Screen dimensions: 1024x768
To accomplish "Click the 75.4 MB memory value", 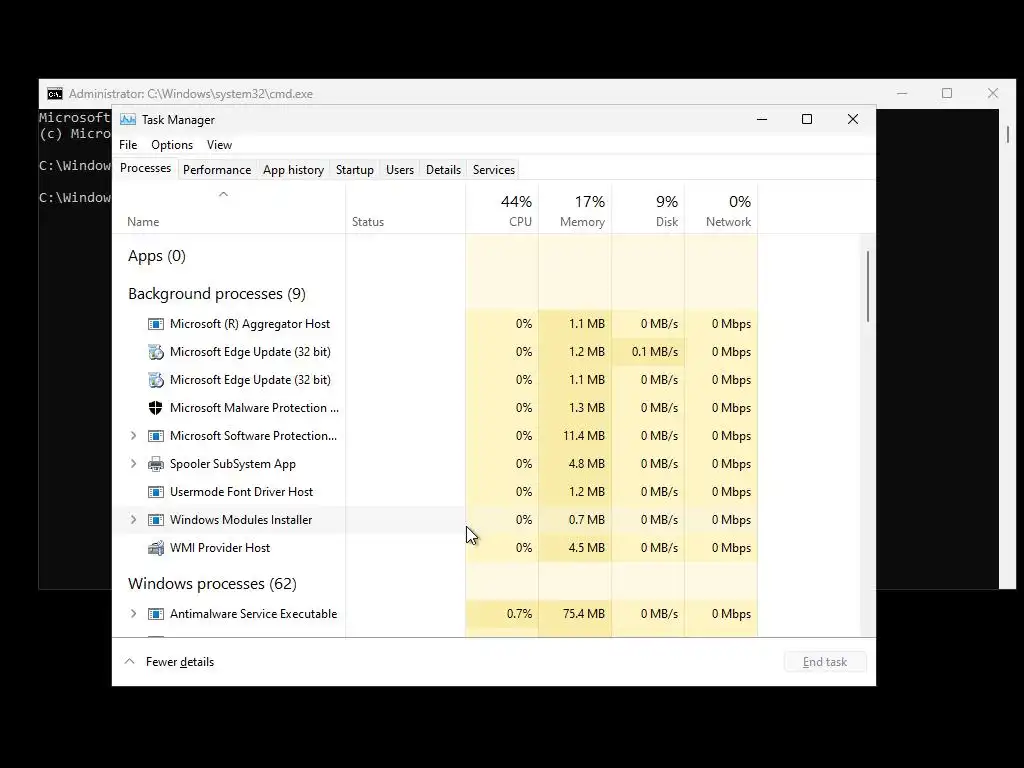I will pyautogui.click(x=584, y=614).
